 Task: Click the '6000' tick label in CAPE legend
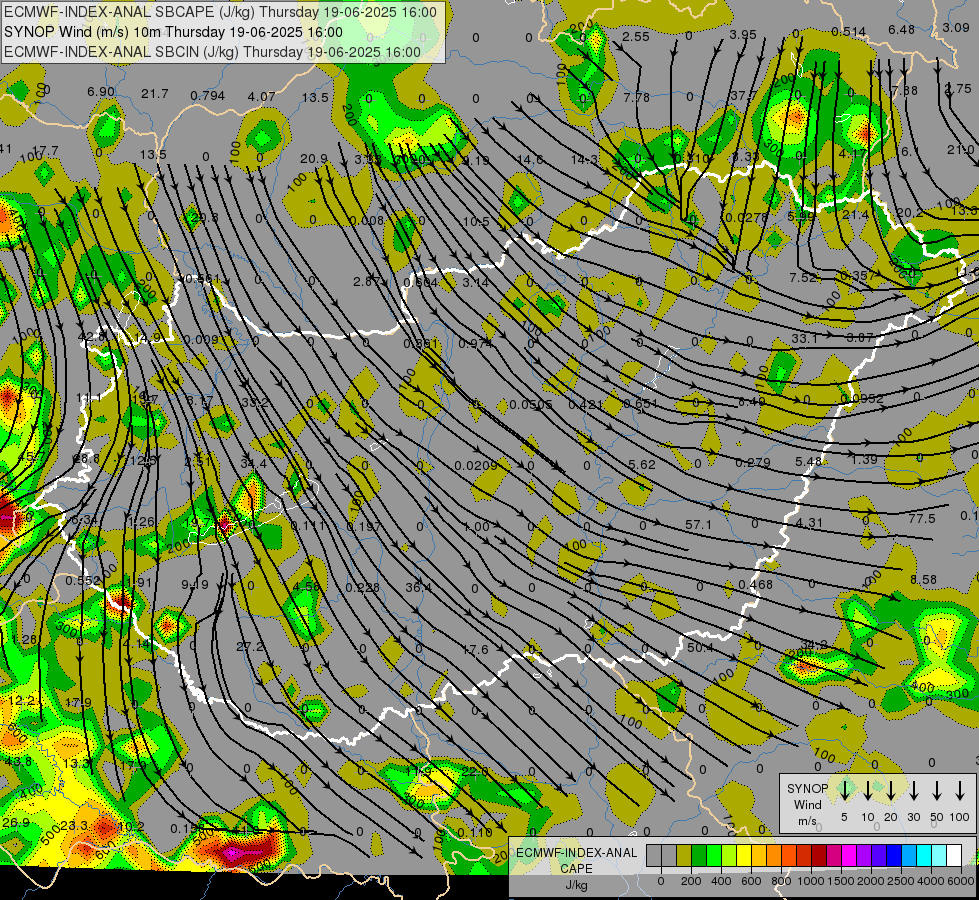coord(961,881)
